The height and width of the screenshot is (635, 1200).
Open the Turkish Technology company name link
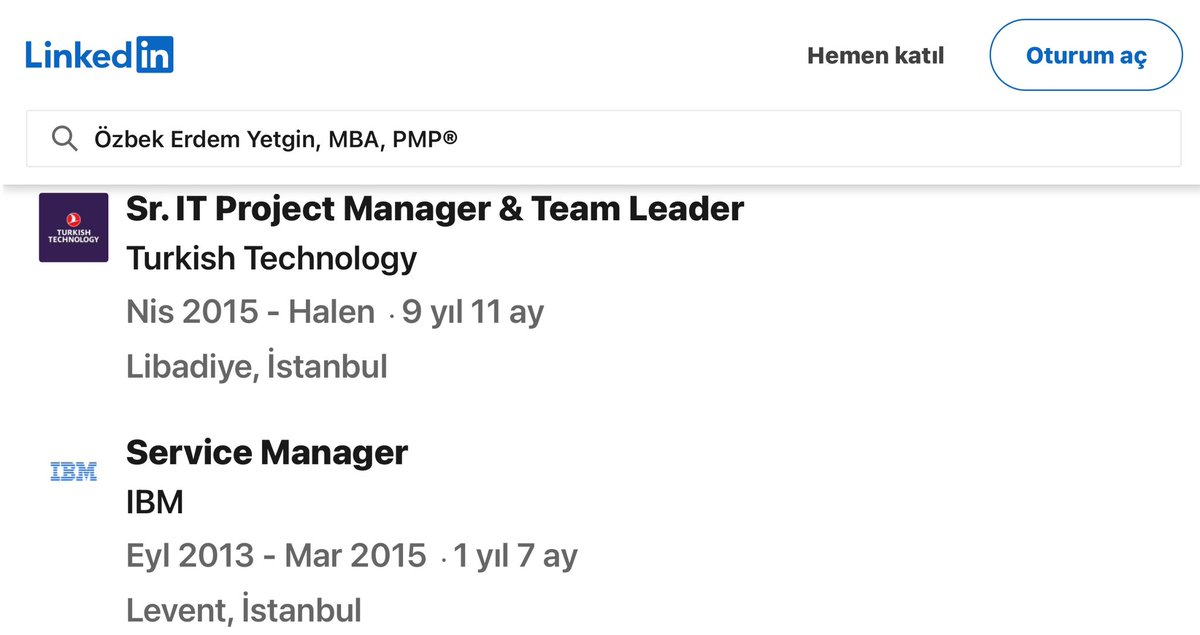271,259
